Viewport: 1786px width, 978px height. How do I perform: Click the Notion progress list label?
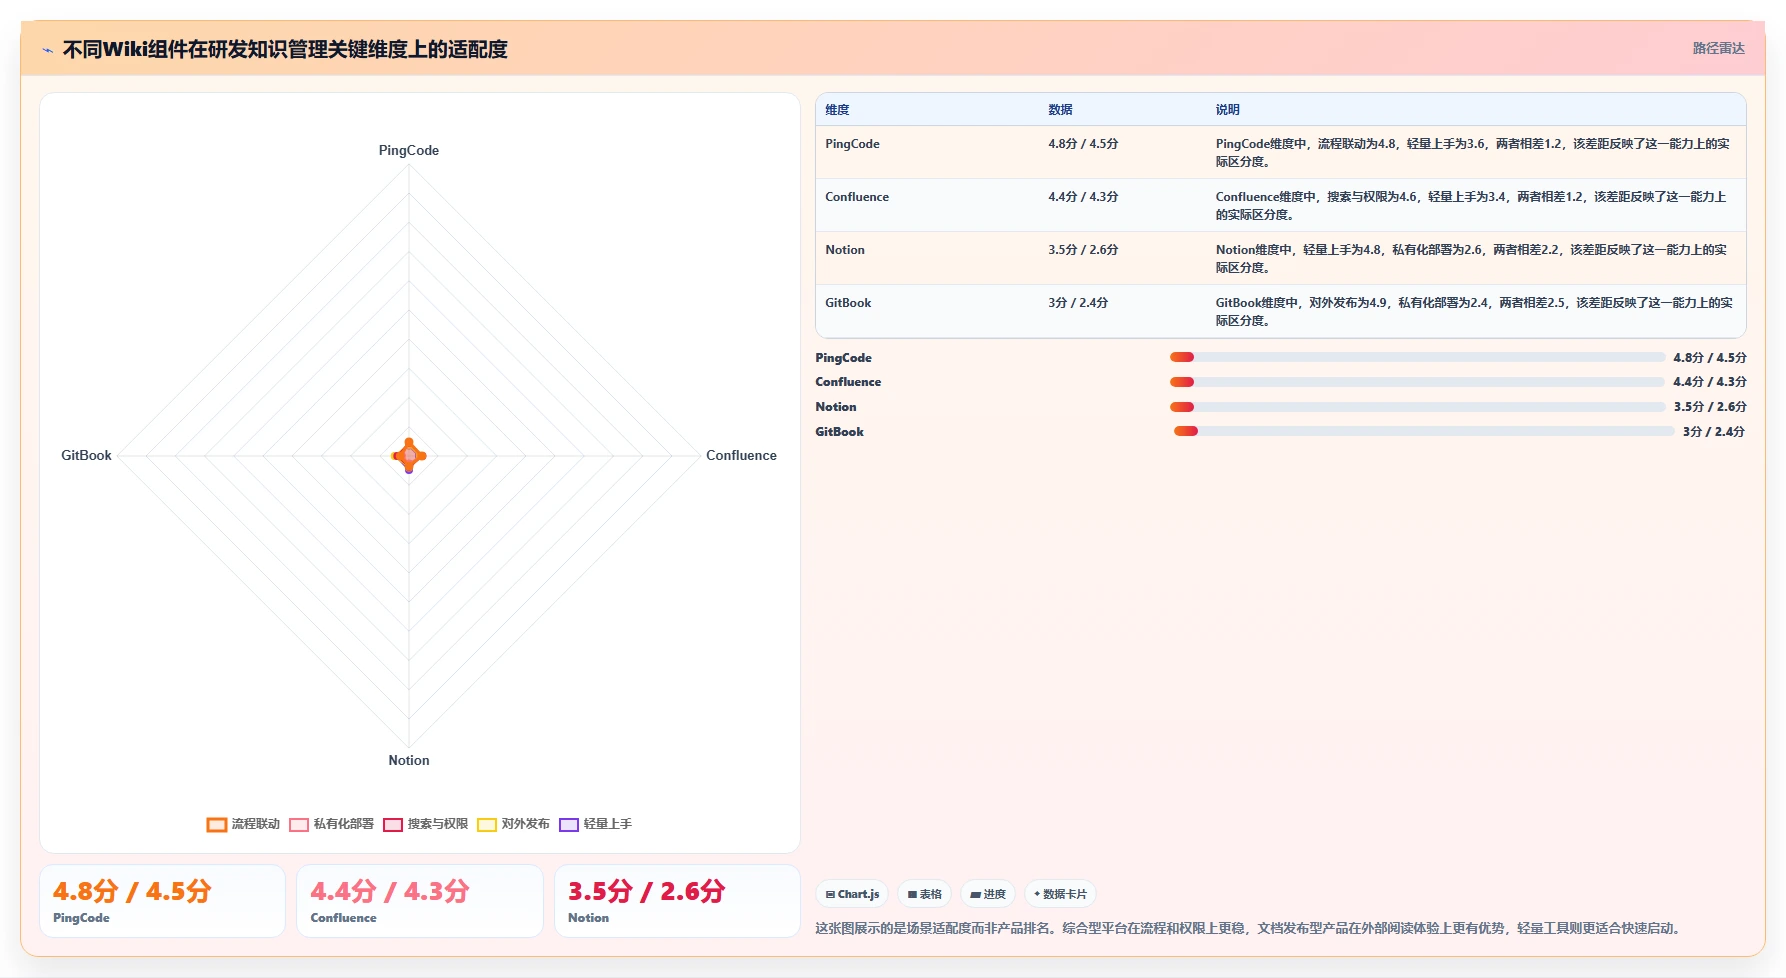(836, 407)
